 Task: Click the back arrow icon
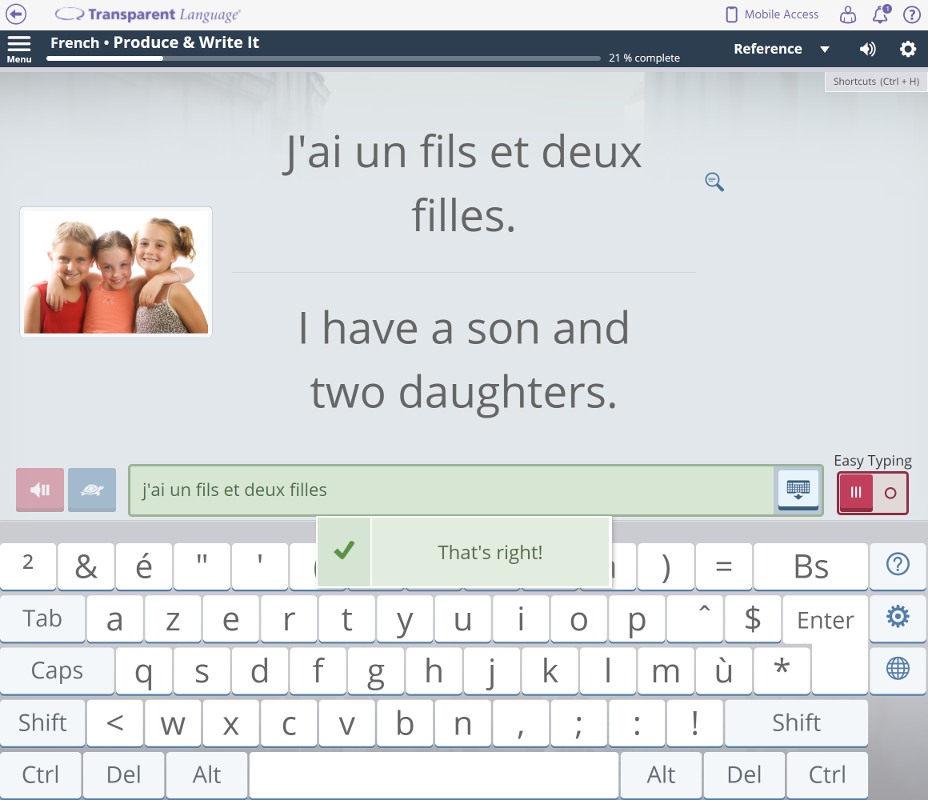click(x=16, y=14)
